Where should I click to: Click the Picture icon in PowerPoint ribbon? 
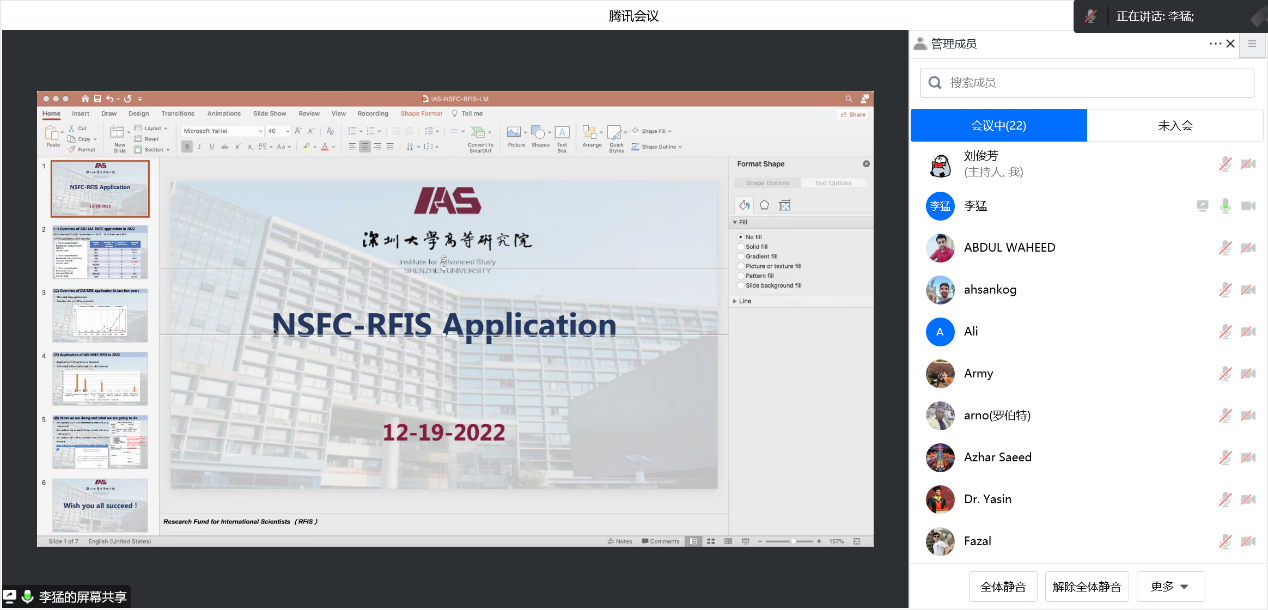tap(515, 135)
